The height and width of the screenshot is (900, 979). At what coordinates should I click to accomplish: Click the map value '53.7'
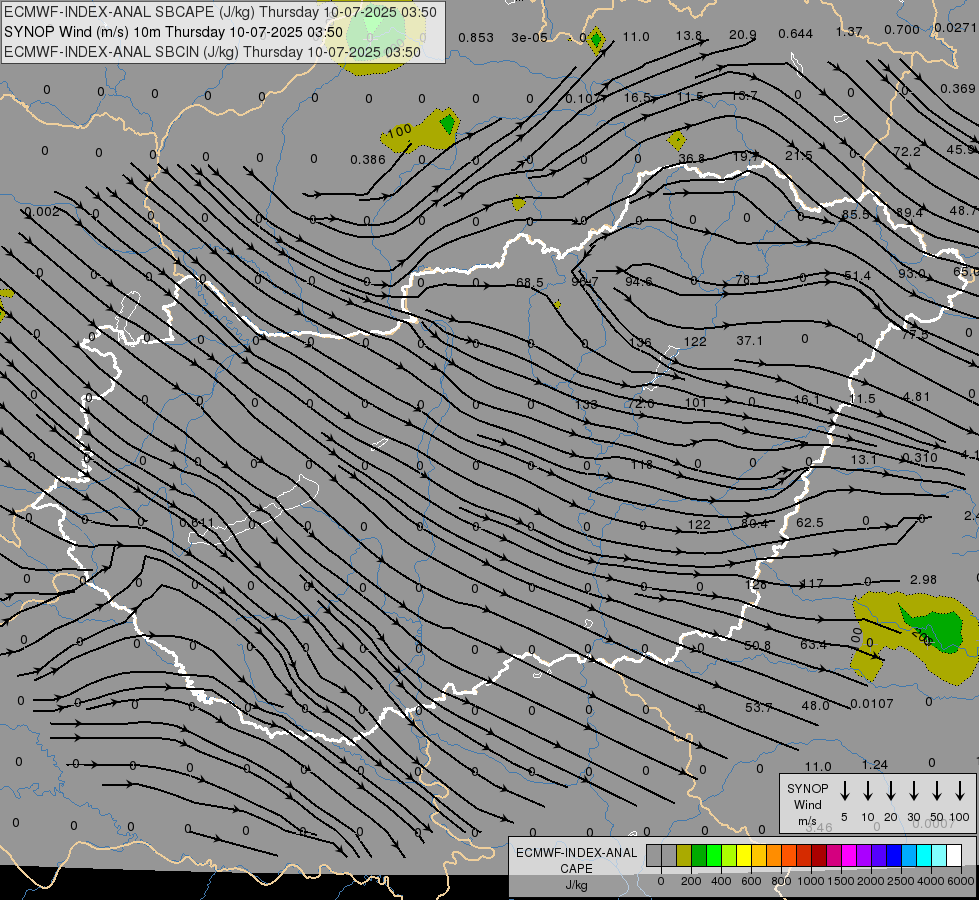(759, 707)
